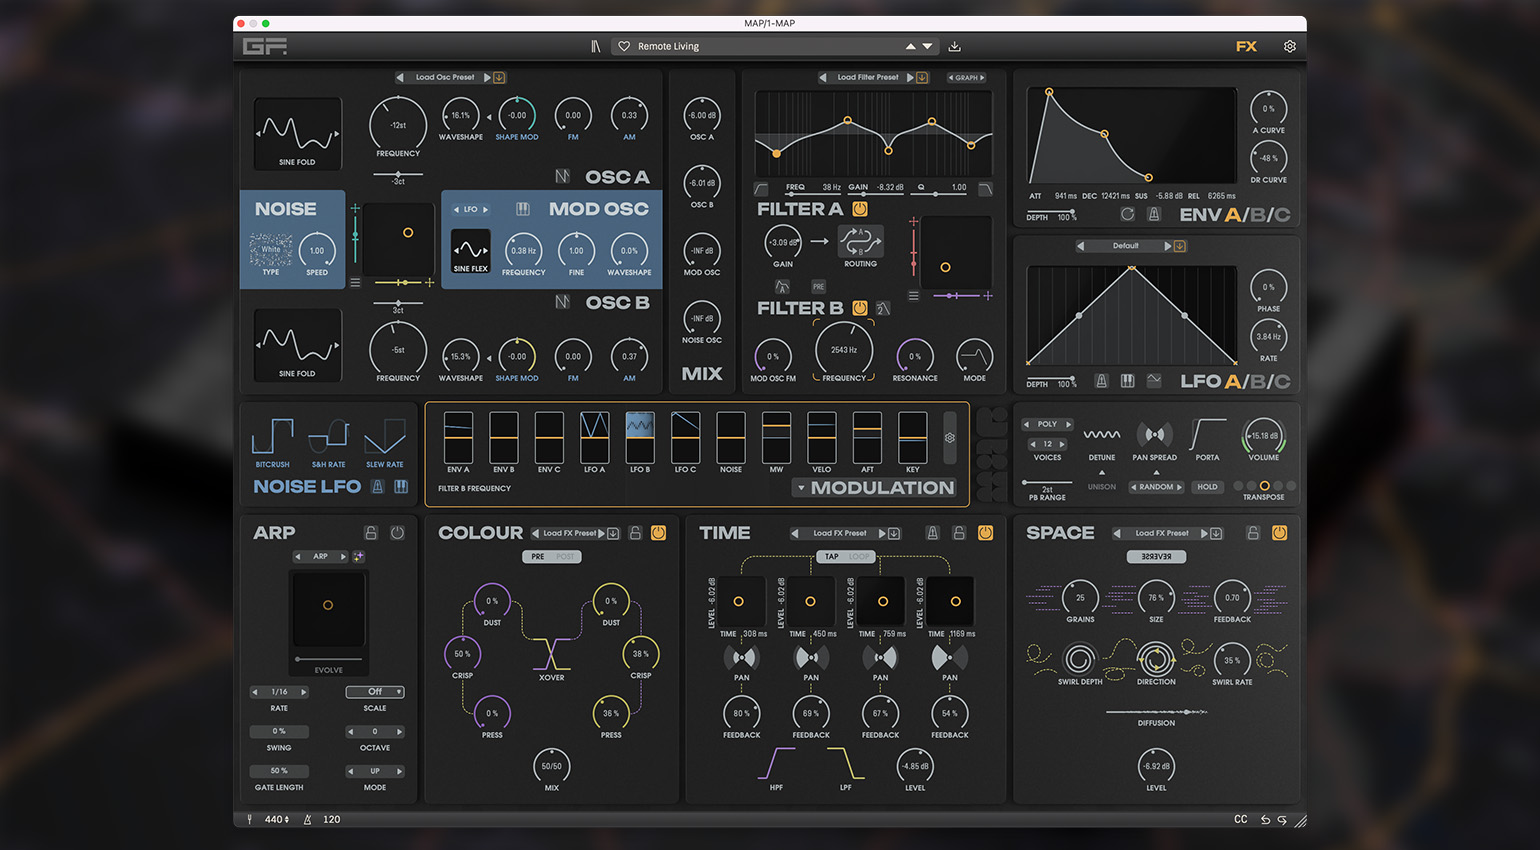Screen dimensions: 1540x850
Task: Click the undo arrow in status bar
Action: pyautogui.click(x=1265, y=819)
